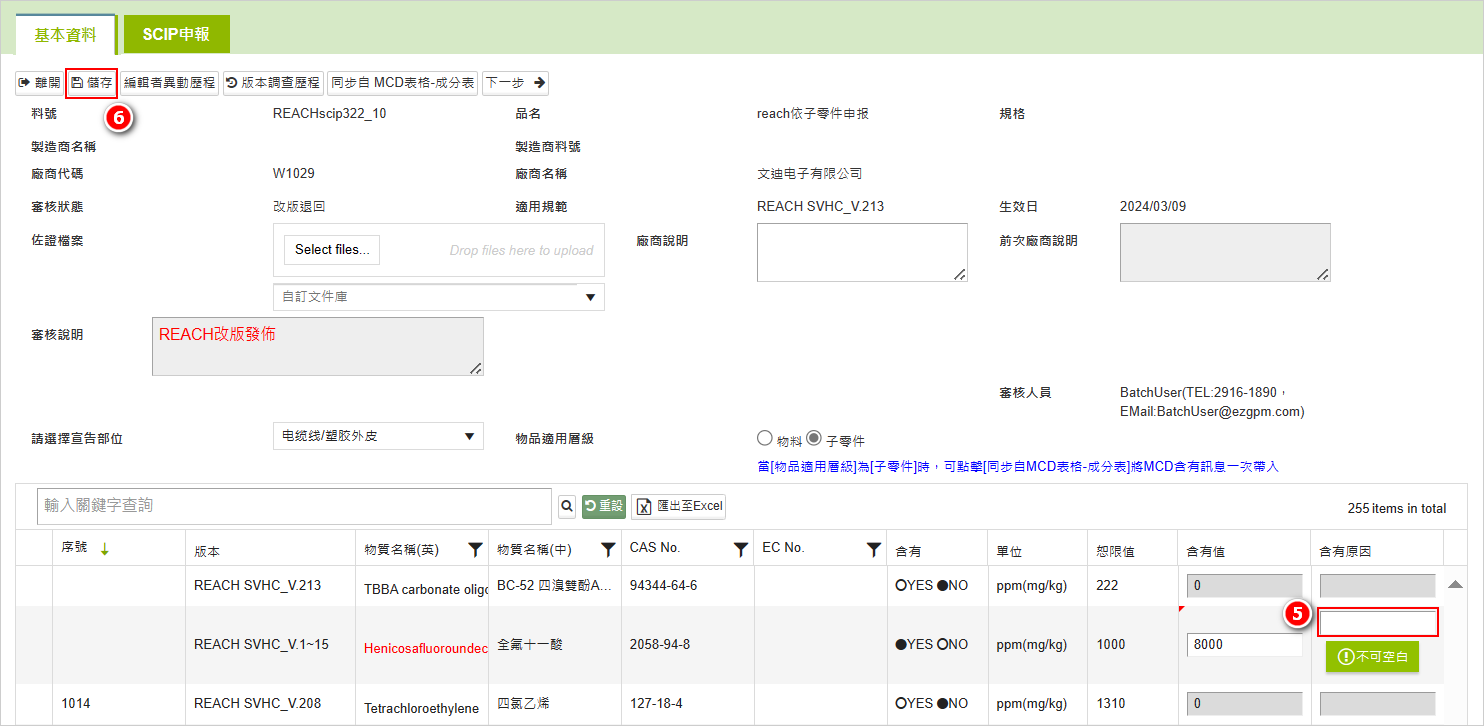
Task: Click the 離開 exit button
Action: pos(39,83)
